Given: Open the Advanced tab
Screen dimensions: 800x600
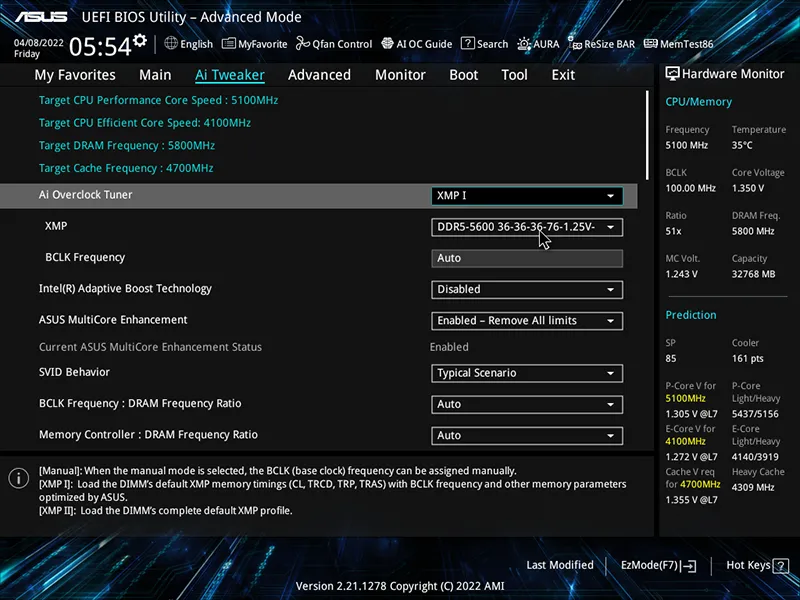Looking at the screenshot, I should coord(319,75).
